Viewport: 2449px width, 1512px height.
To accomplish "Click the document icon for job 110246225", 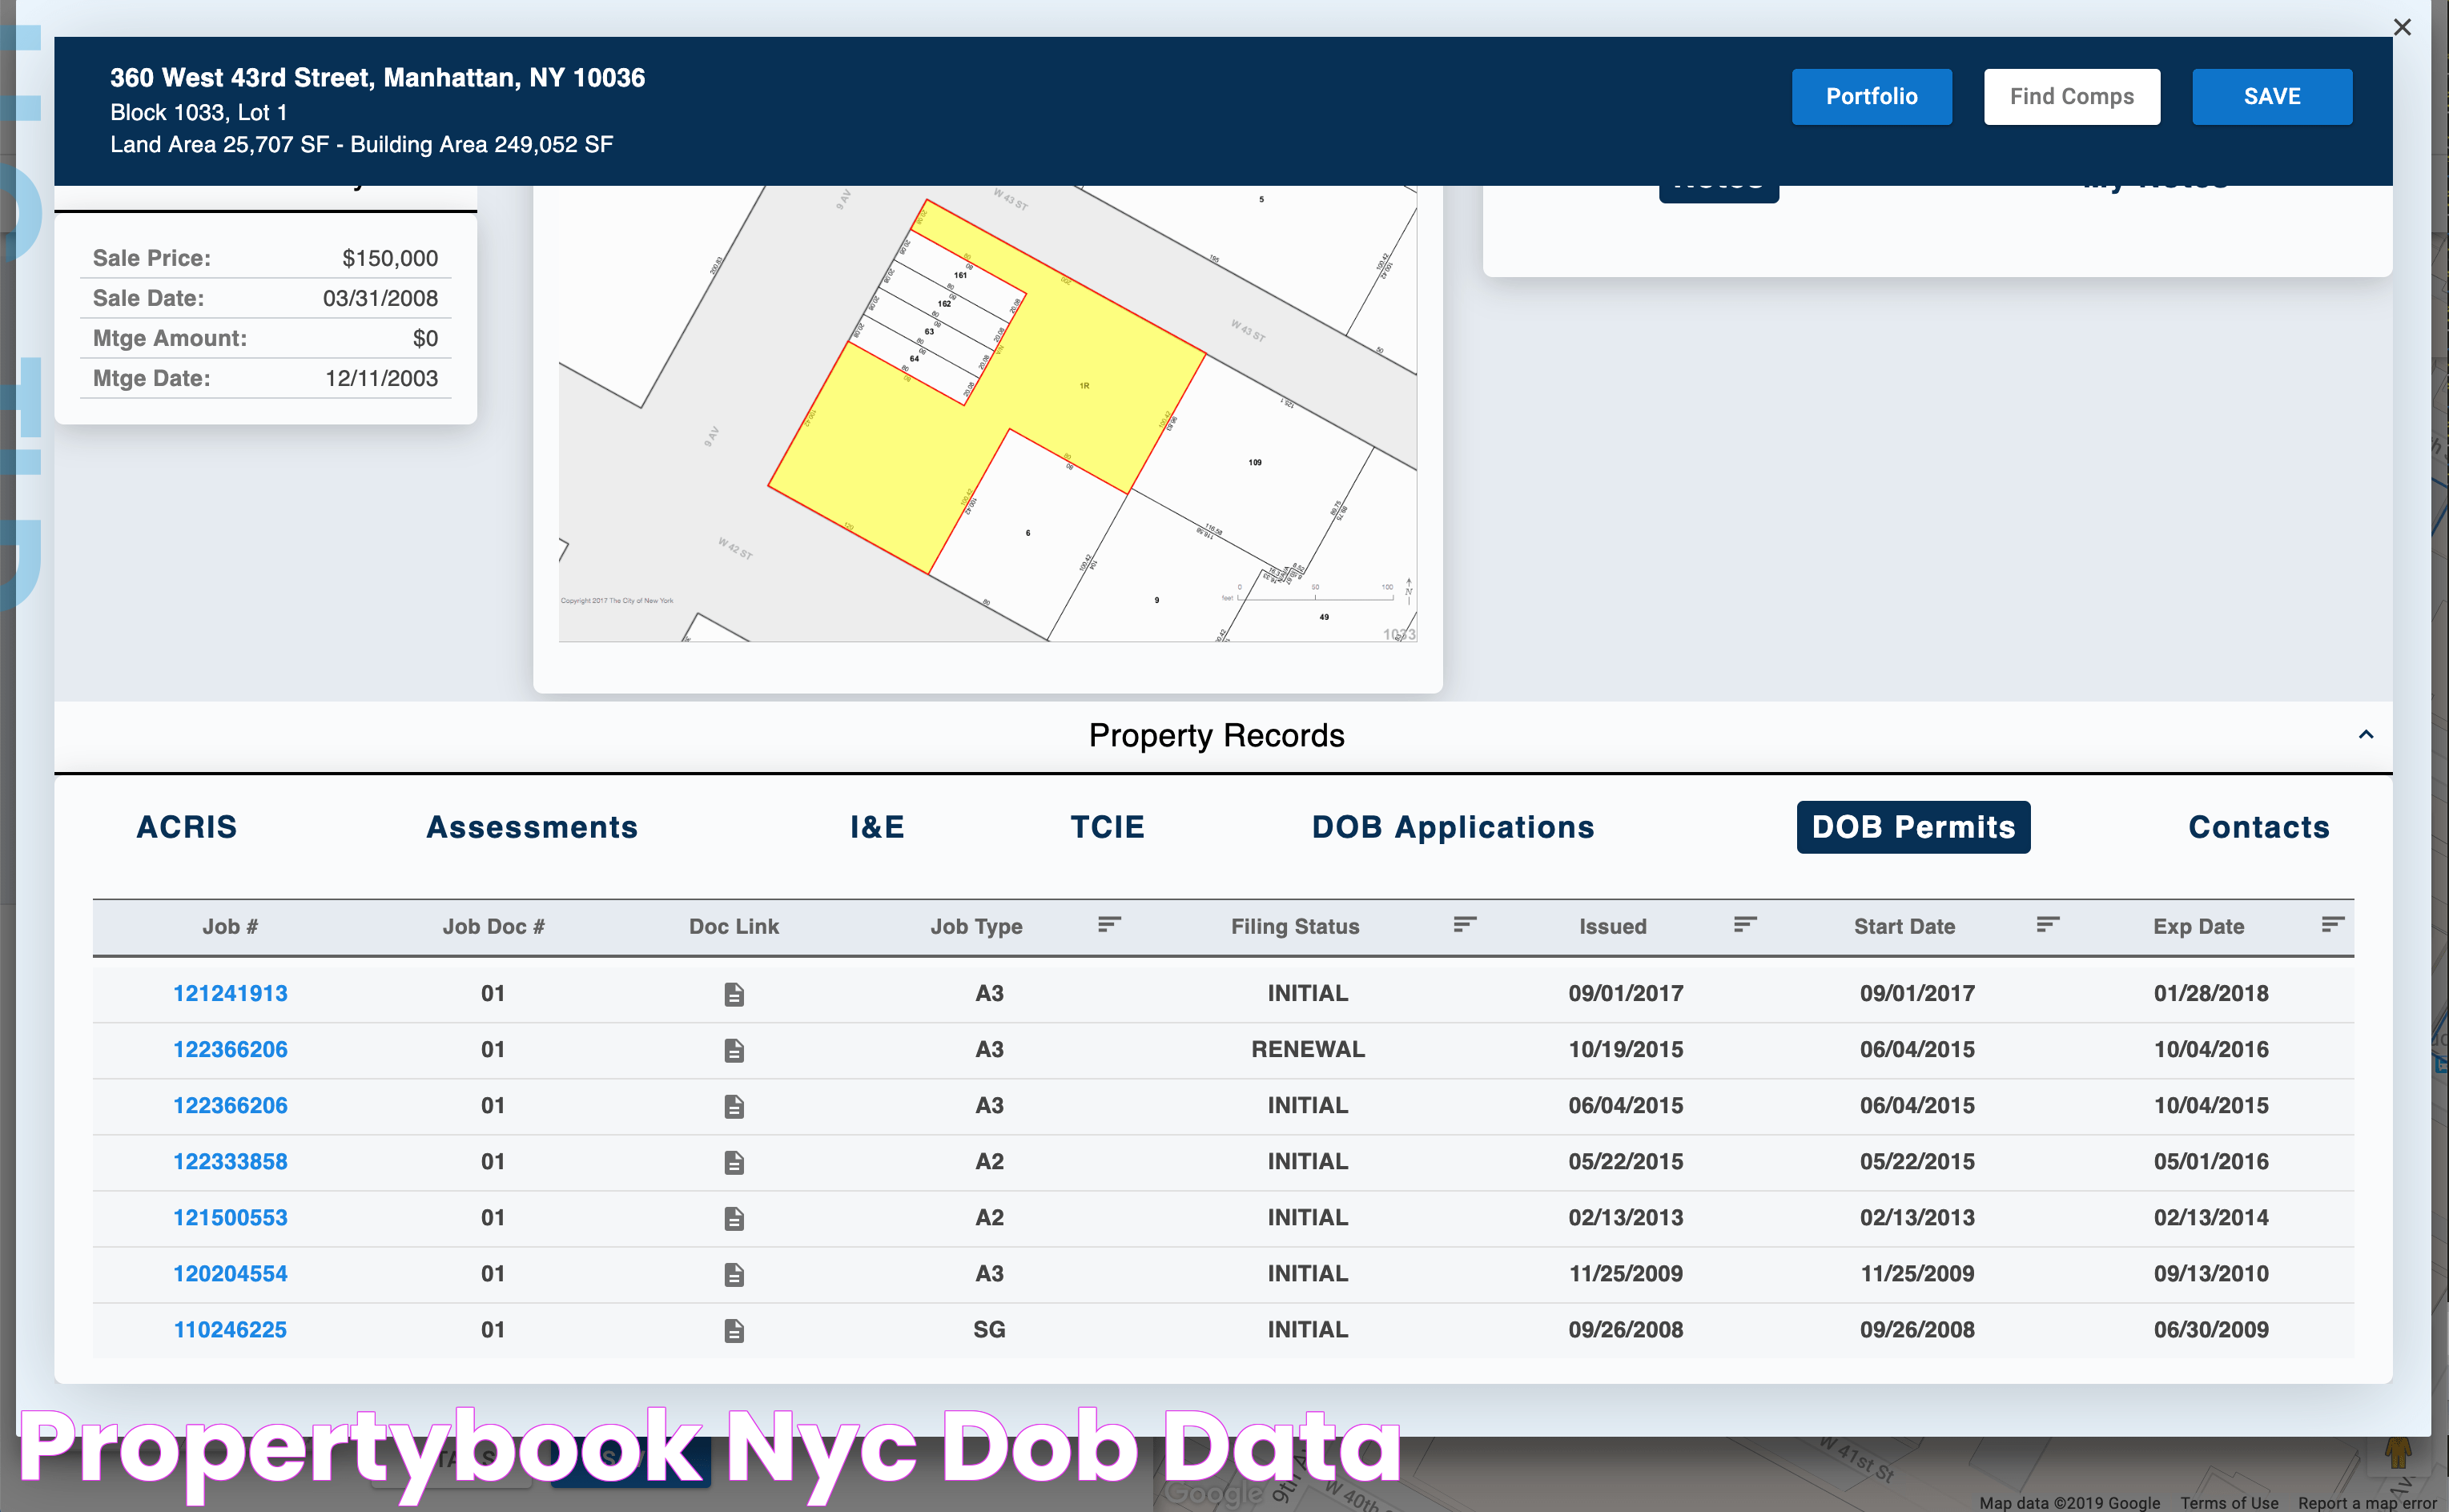I will [x=734, y=1329].
